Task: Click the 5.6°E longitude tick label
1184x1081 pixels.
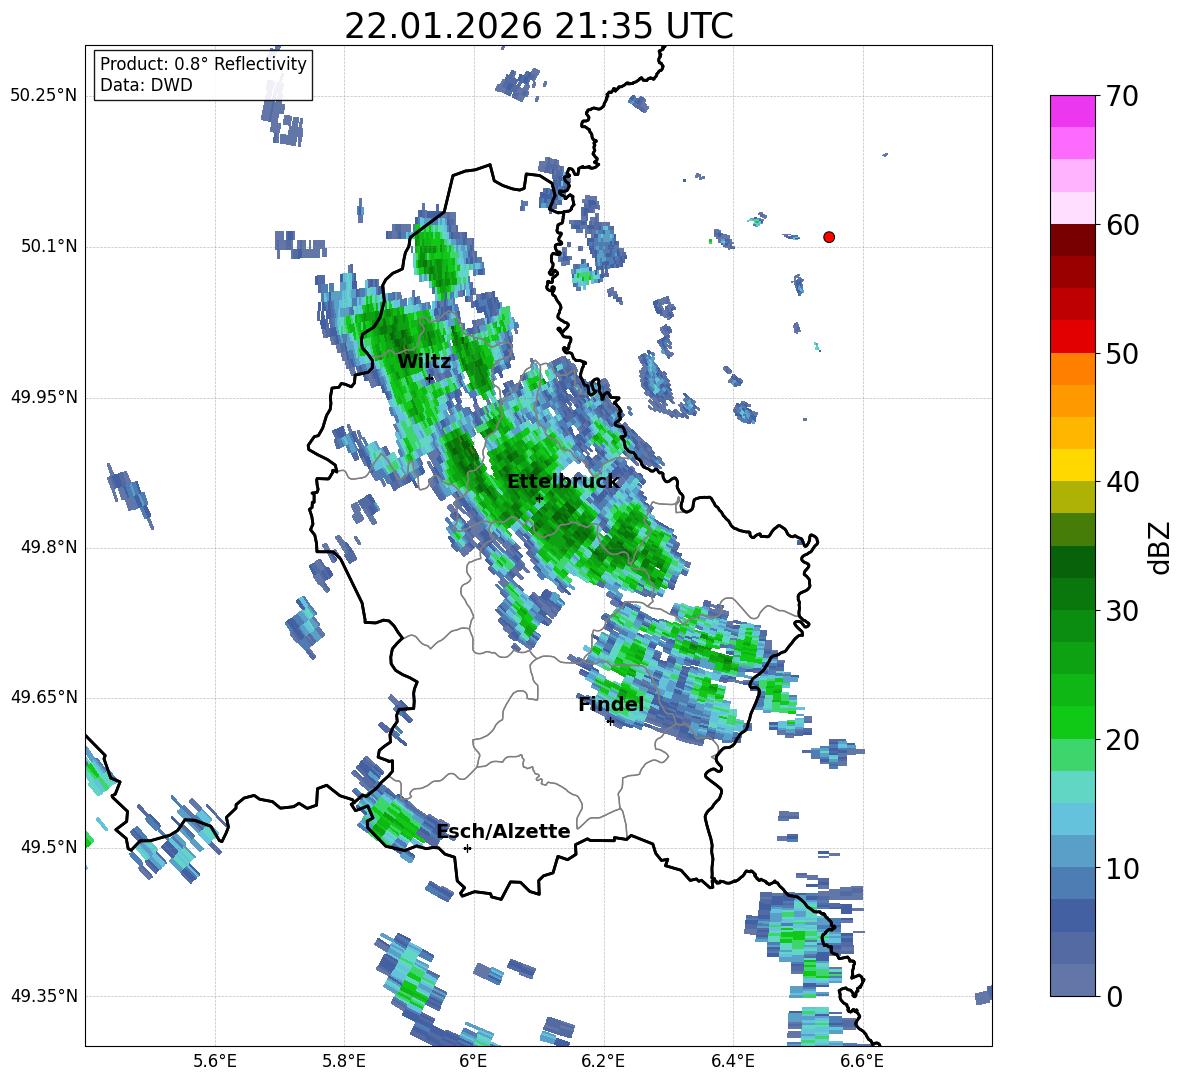Action: point(215,1061)
